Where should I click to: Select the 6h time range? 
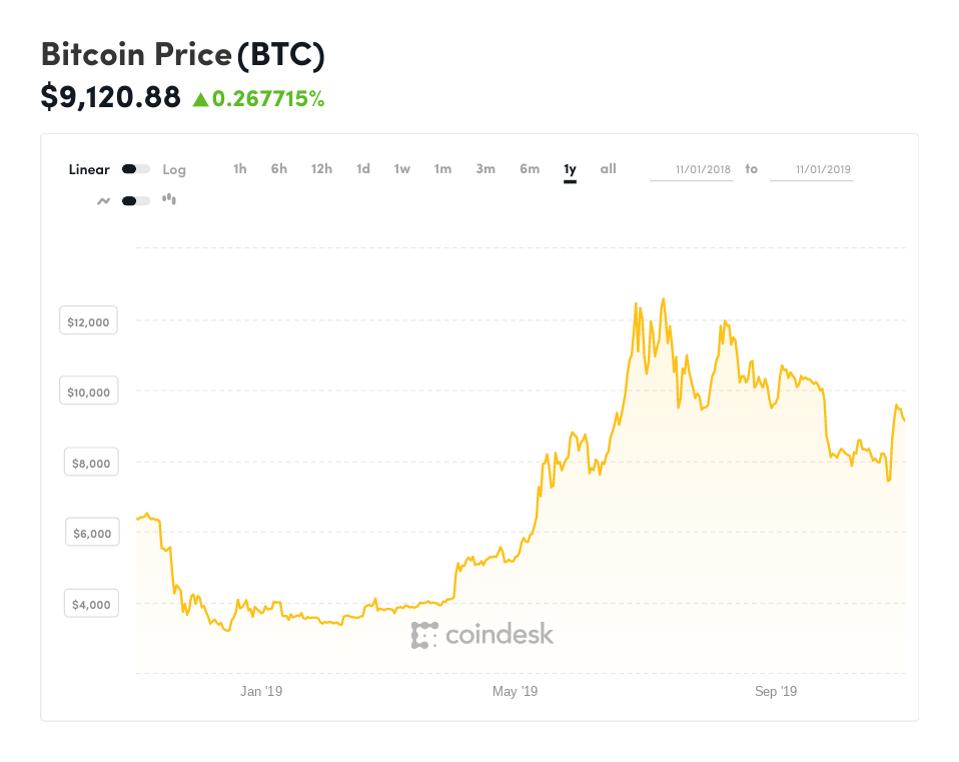278,170
